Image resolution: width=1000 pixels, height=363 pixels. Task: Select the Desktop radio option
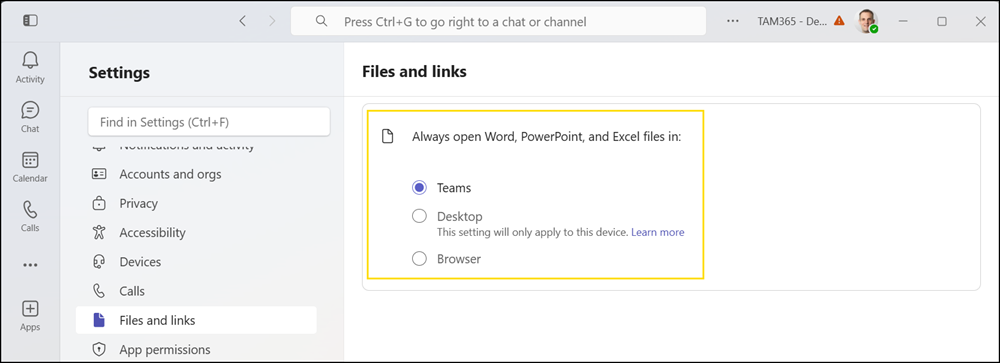pos(419,216)
